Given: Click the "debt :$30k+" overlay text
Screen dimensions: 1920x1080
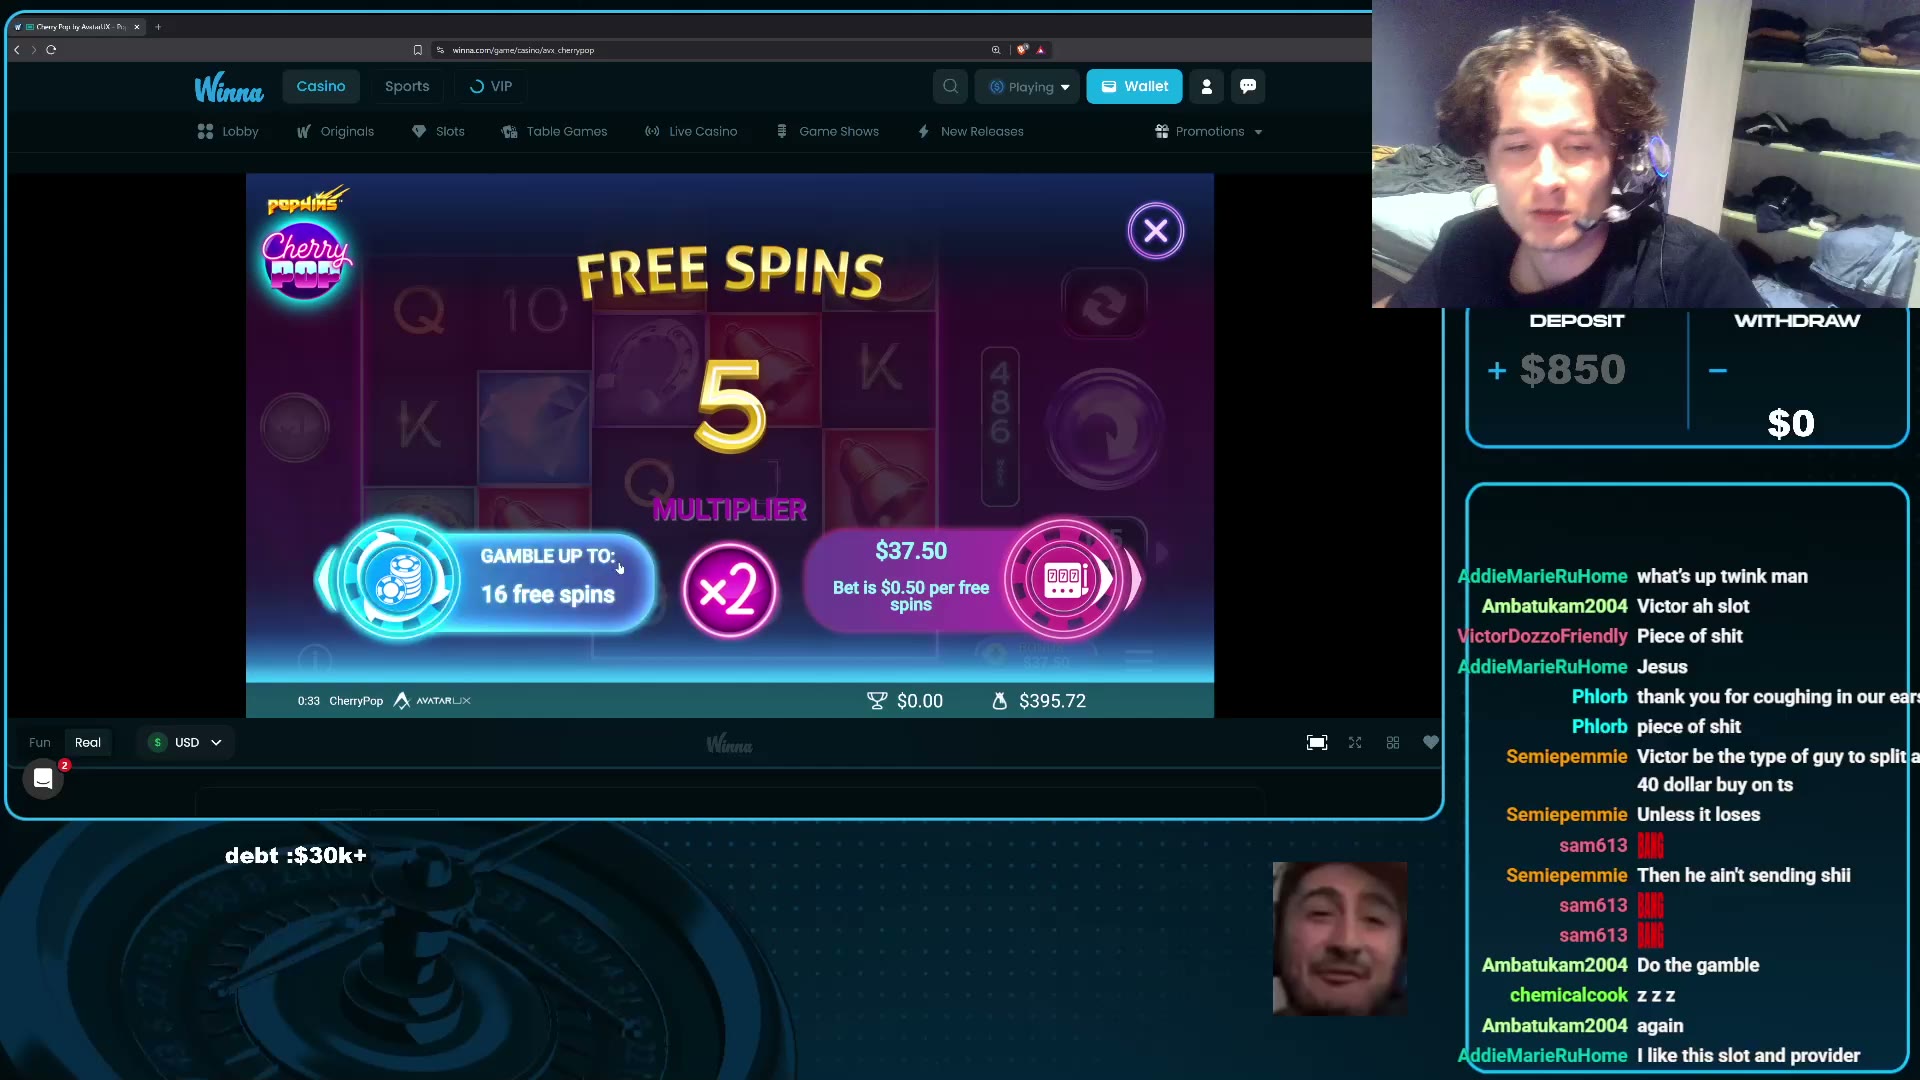Looking at the screenshot, I should point(296,855).
